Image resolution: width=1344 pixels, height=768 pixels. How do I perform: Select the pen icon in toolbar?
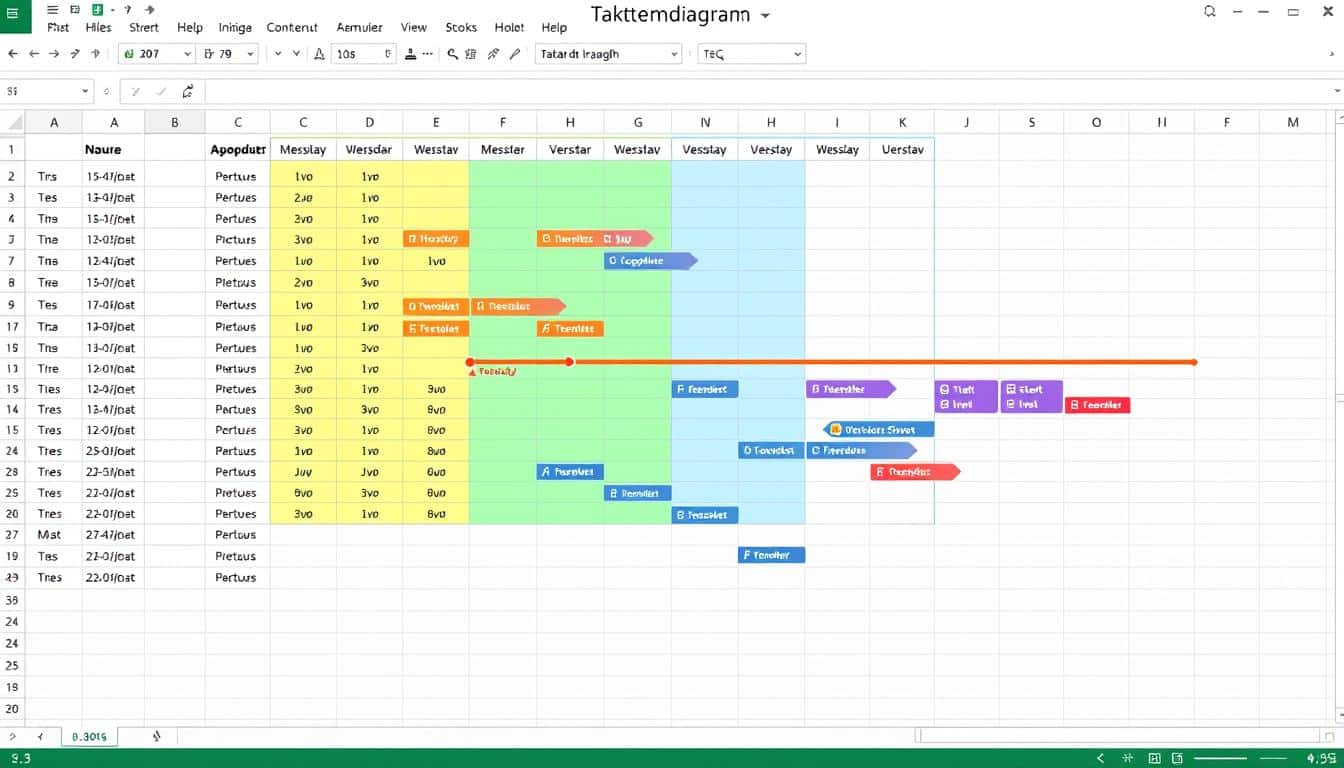(515, 54)
